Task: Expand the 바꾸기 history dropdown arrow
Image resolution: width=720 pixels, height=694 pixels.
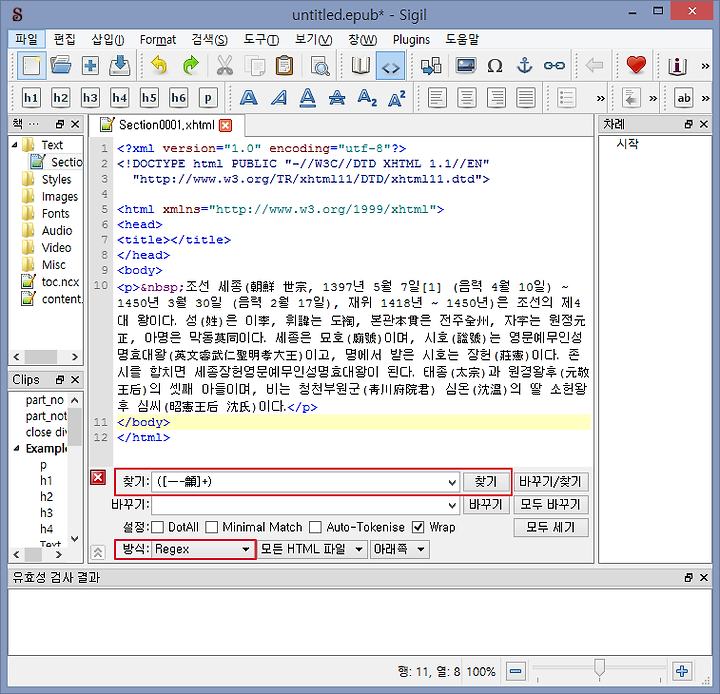Action: 452,505
